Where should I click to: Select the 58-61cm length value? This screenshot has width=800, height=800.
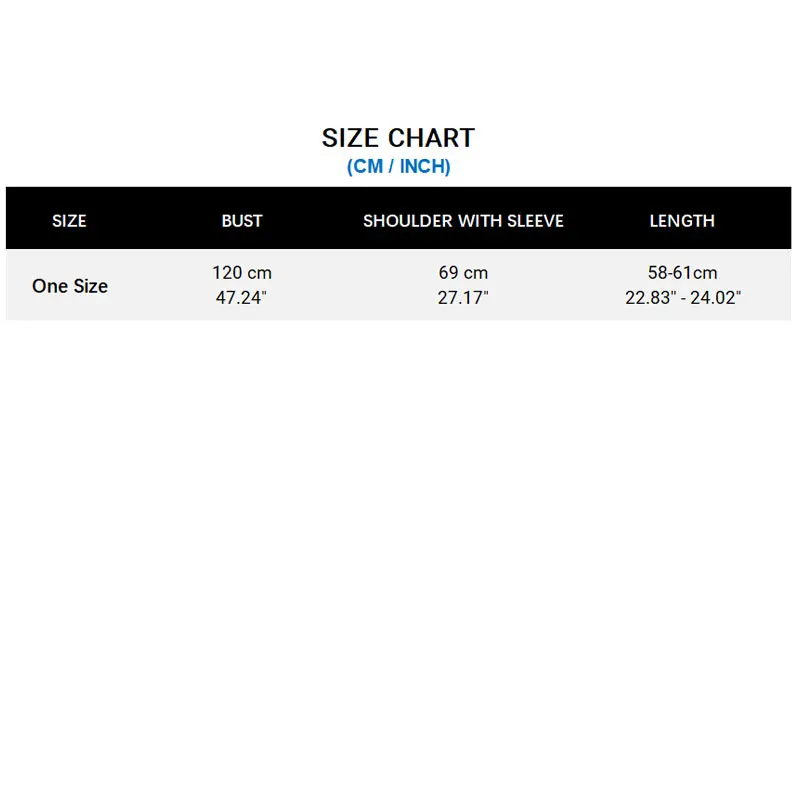(x=683, y=273)
